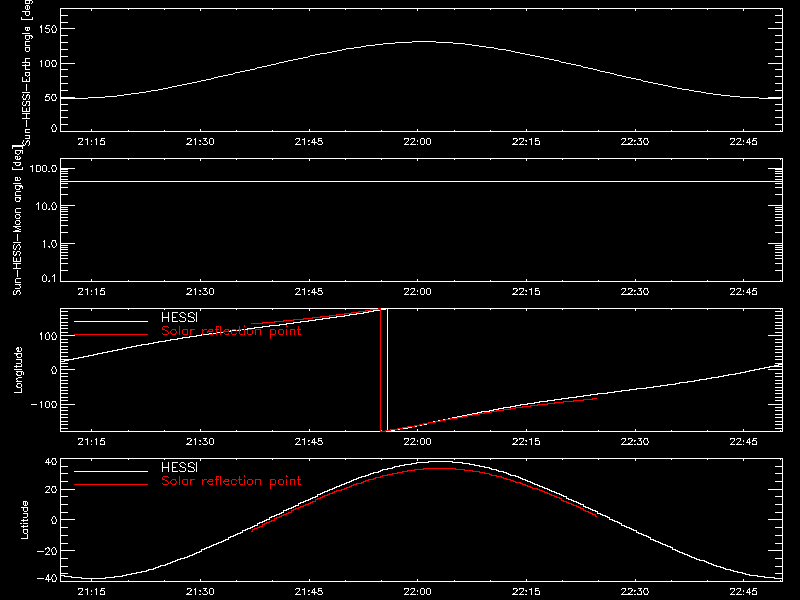Click '21:30' time label under Earth angle plot

[x=200, y=142]
